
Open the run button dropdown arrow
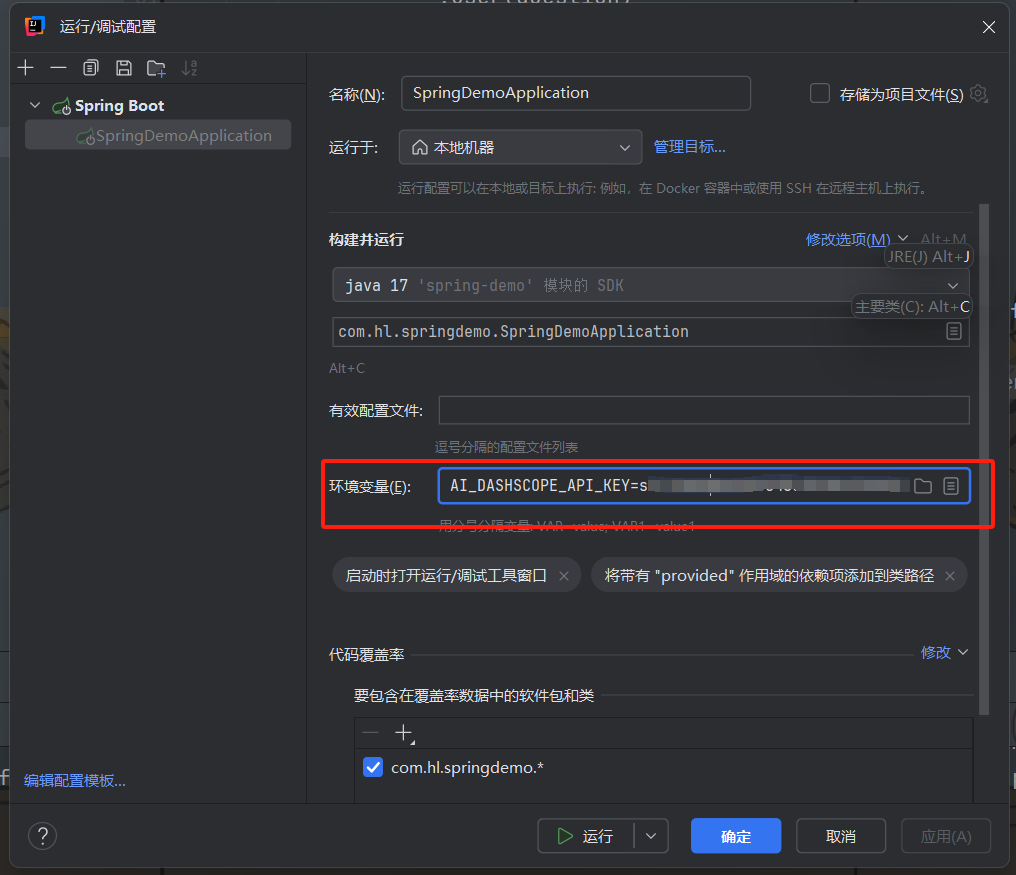coord(651,836)
